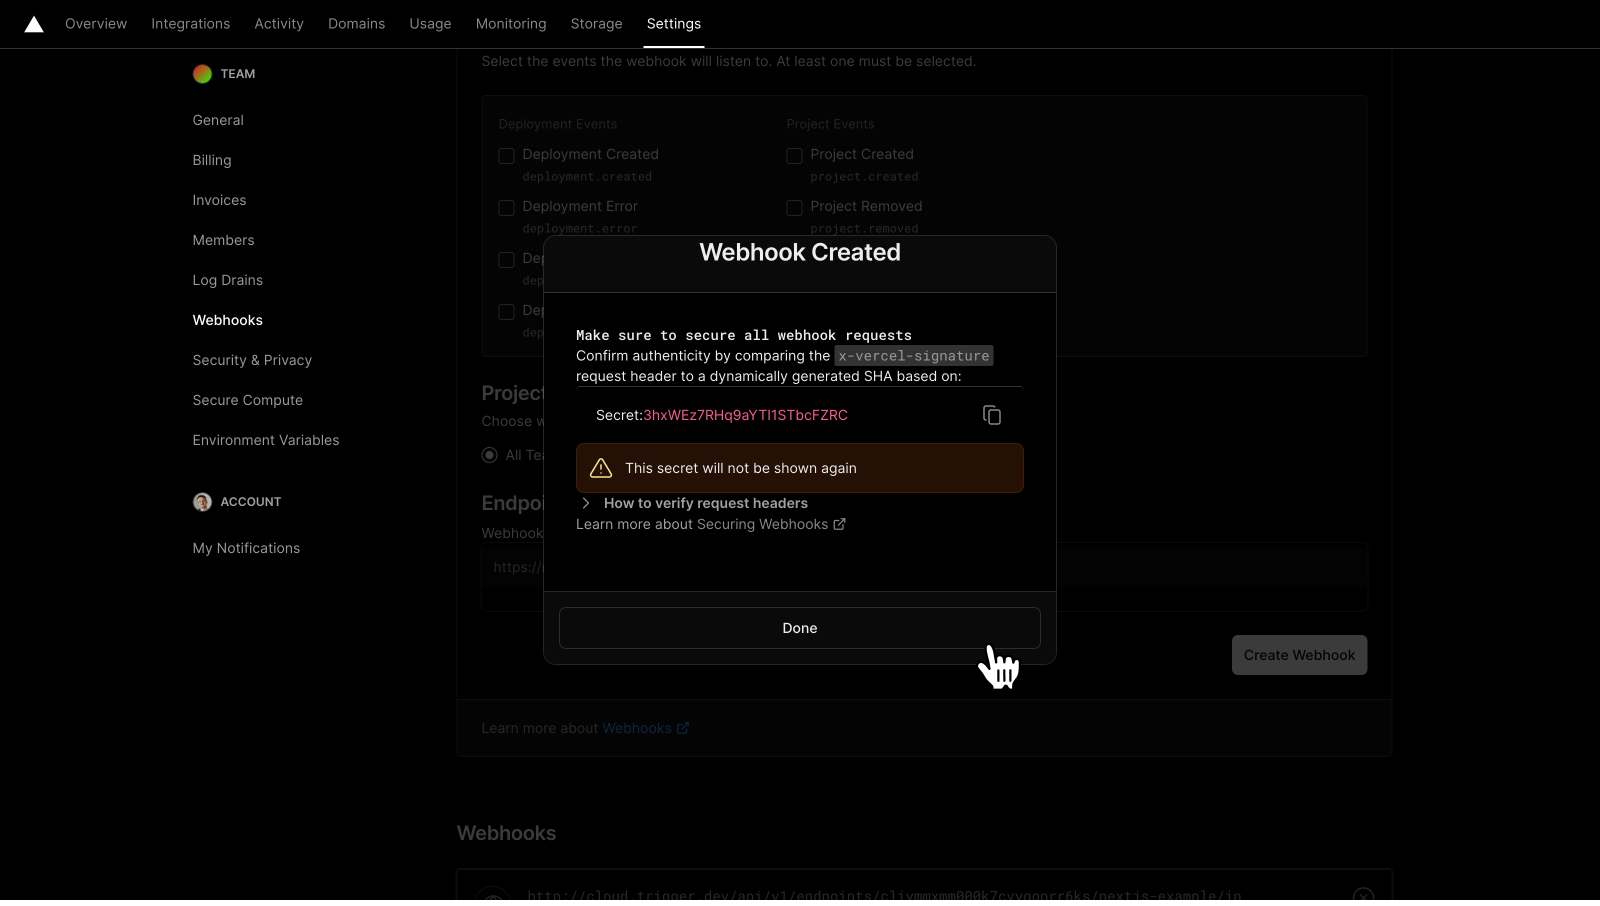Image resolution: width=1600 pixels, height=906 pixels.
Task: Enable the Project Created checkbox
Action: (795, 156)
